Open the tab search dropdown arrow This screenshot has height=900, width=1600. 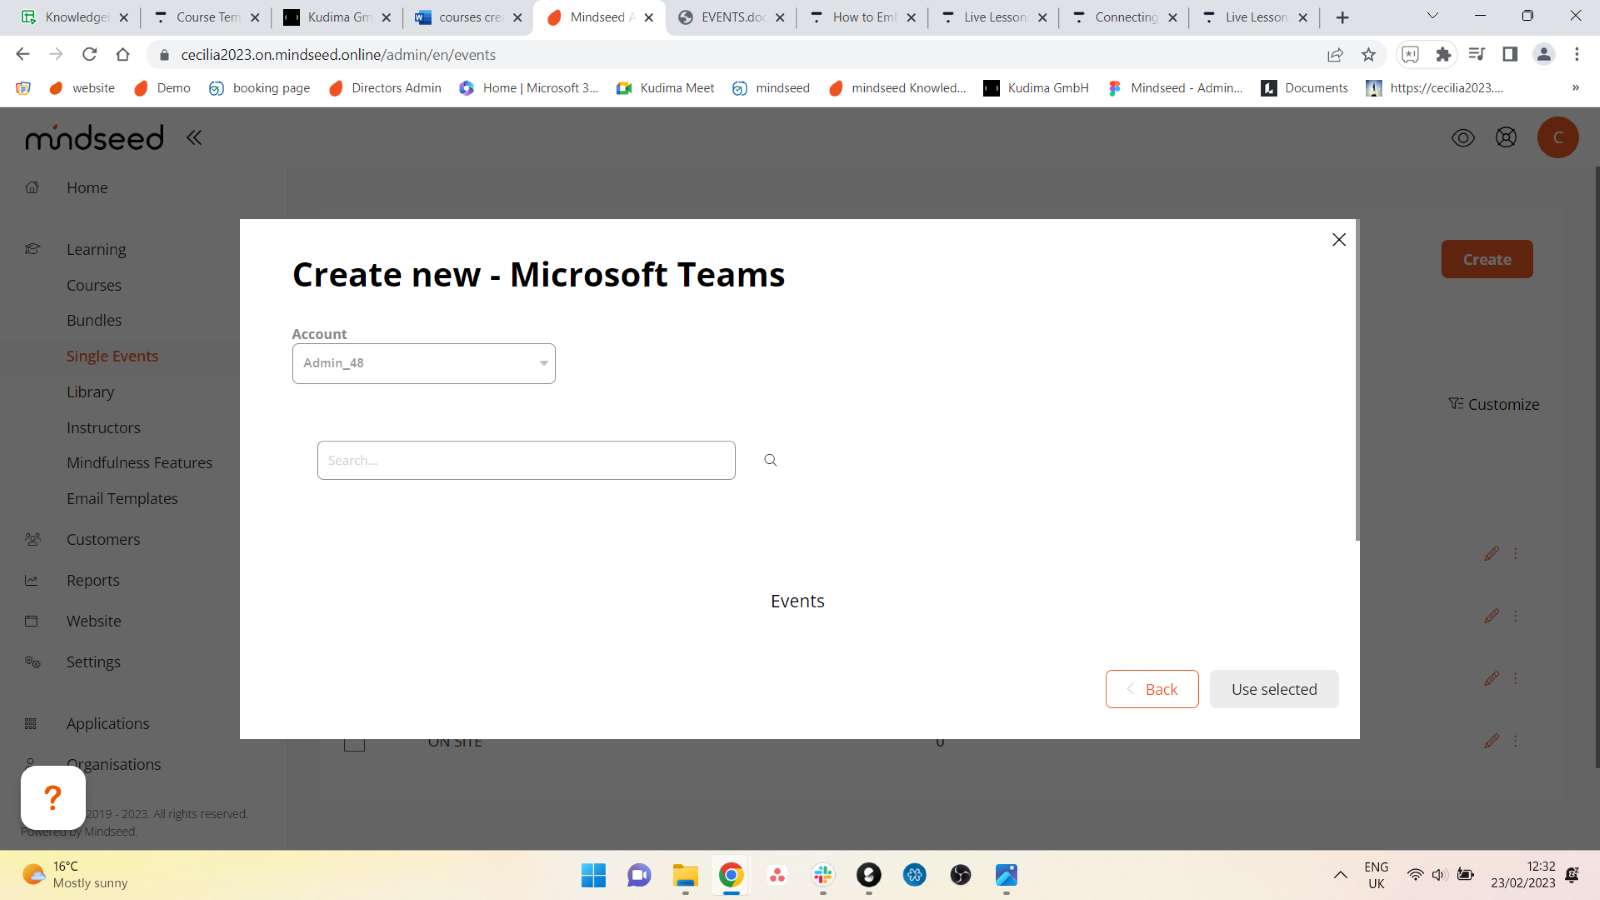click(1432, 16)
